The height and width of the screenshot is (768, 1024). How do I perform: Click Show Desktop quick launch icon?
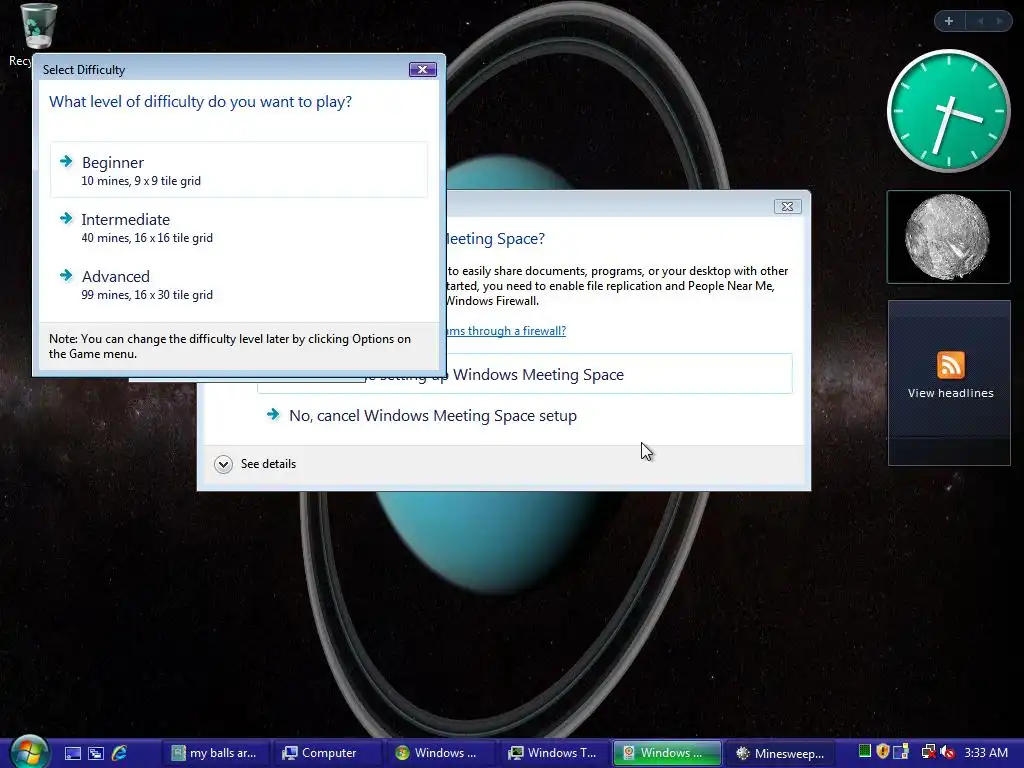pos(72,754)
